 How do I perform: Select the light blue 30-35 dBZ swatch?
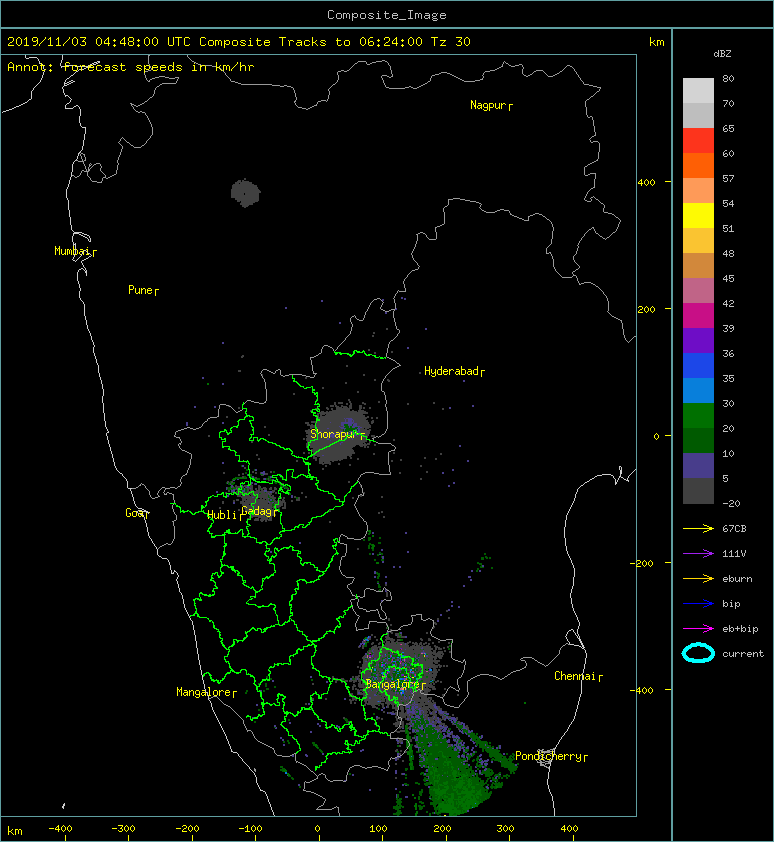698,390
